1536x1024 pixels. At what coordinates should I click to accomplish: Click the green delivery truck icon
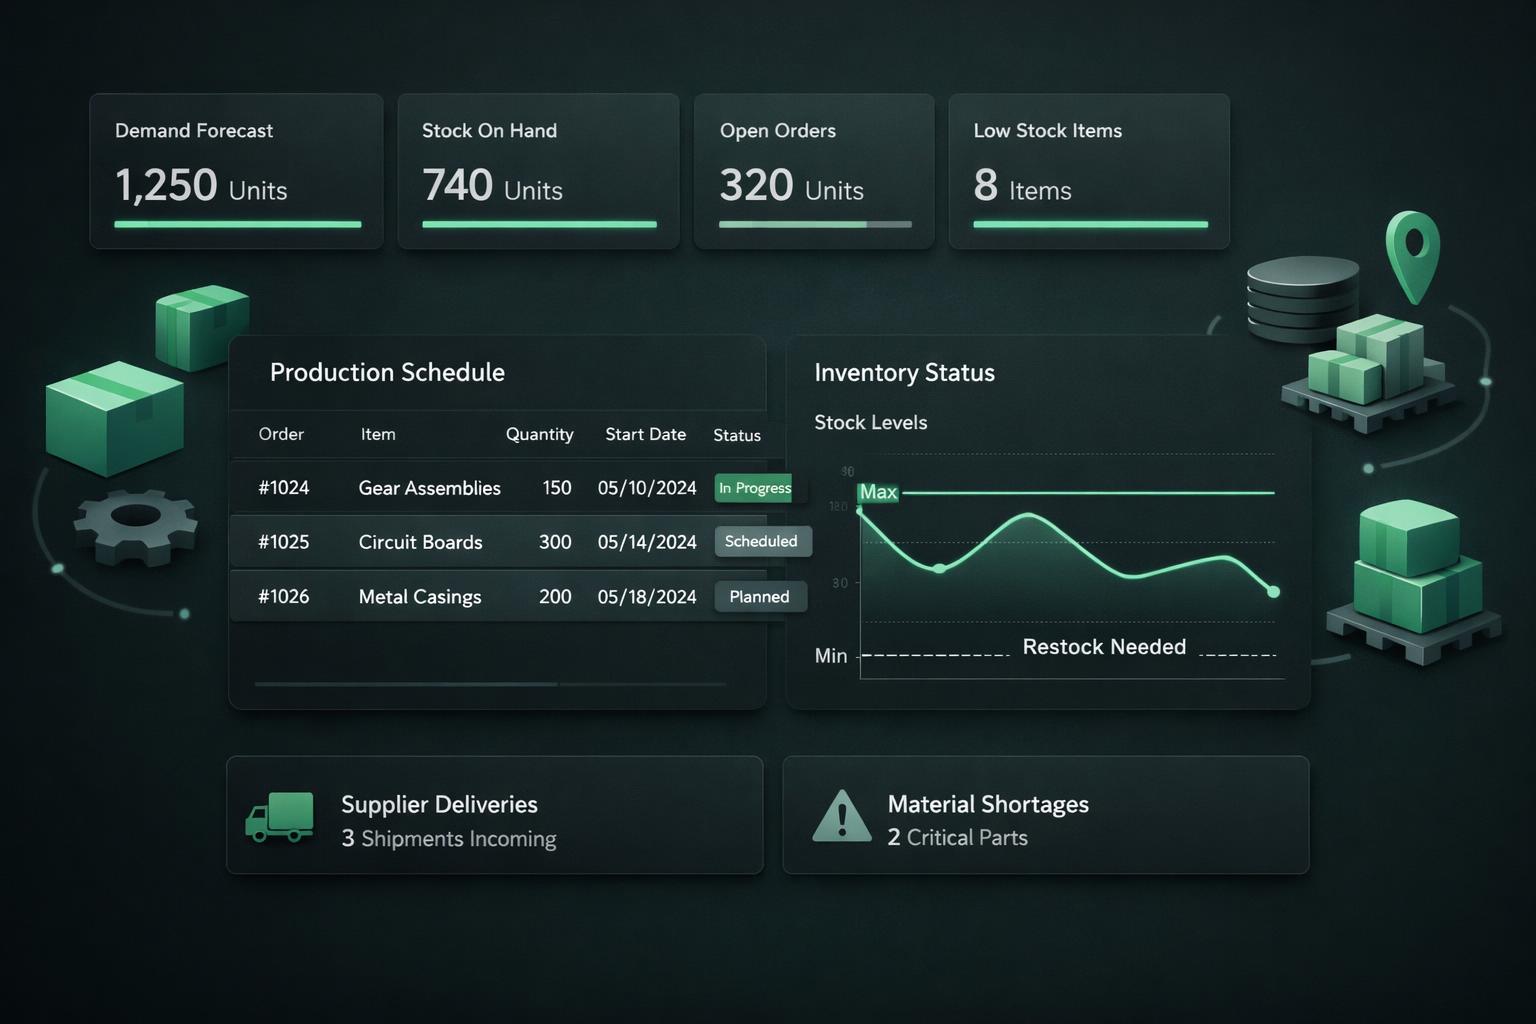[x=279, y=817]
